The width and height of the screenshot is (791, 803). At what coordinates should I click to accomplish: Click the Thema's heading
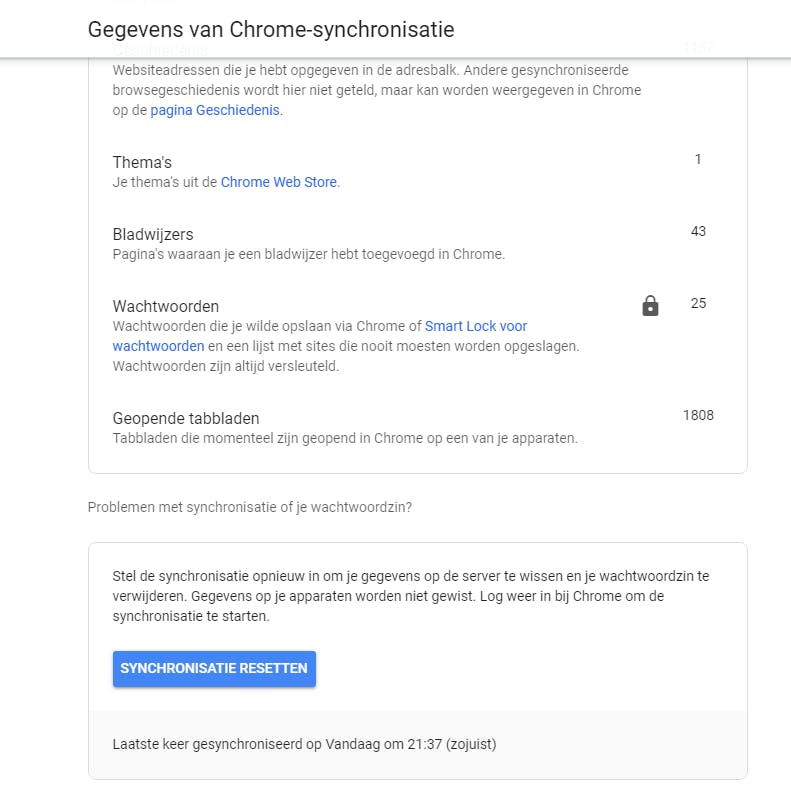click(x=143, y=162)
